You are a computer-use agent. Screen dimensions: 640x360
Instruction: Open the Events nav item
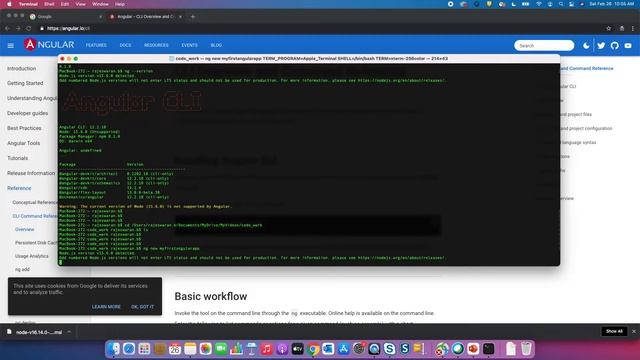pos(189,45)
